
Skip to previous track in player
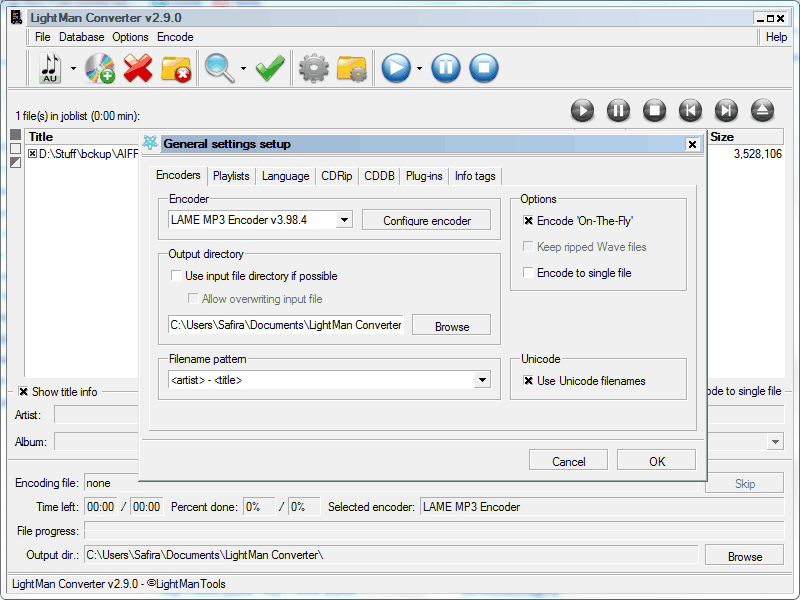pyautogui.click(x=690, y=110)
